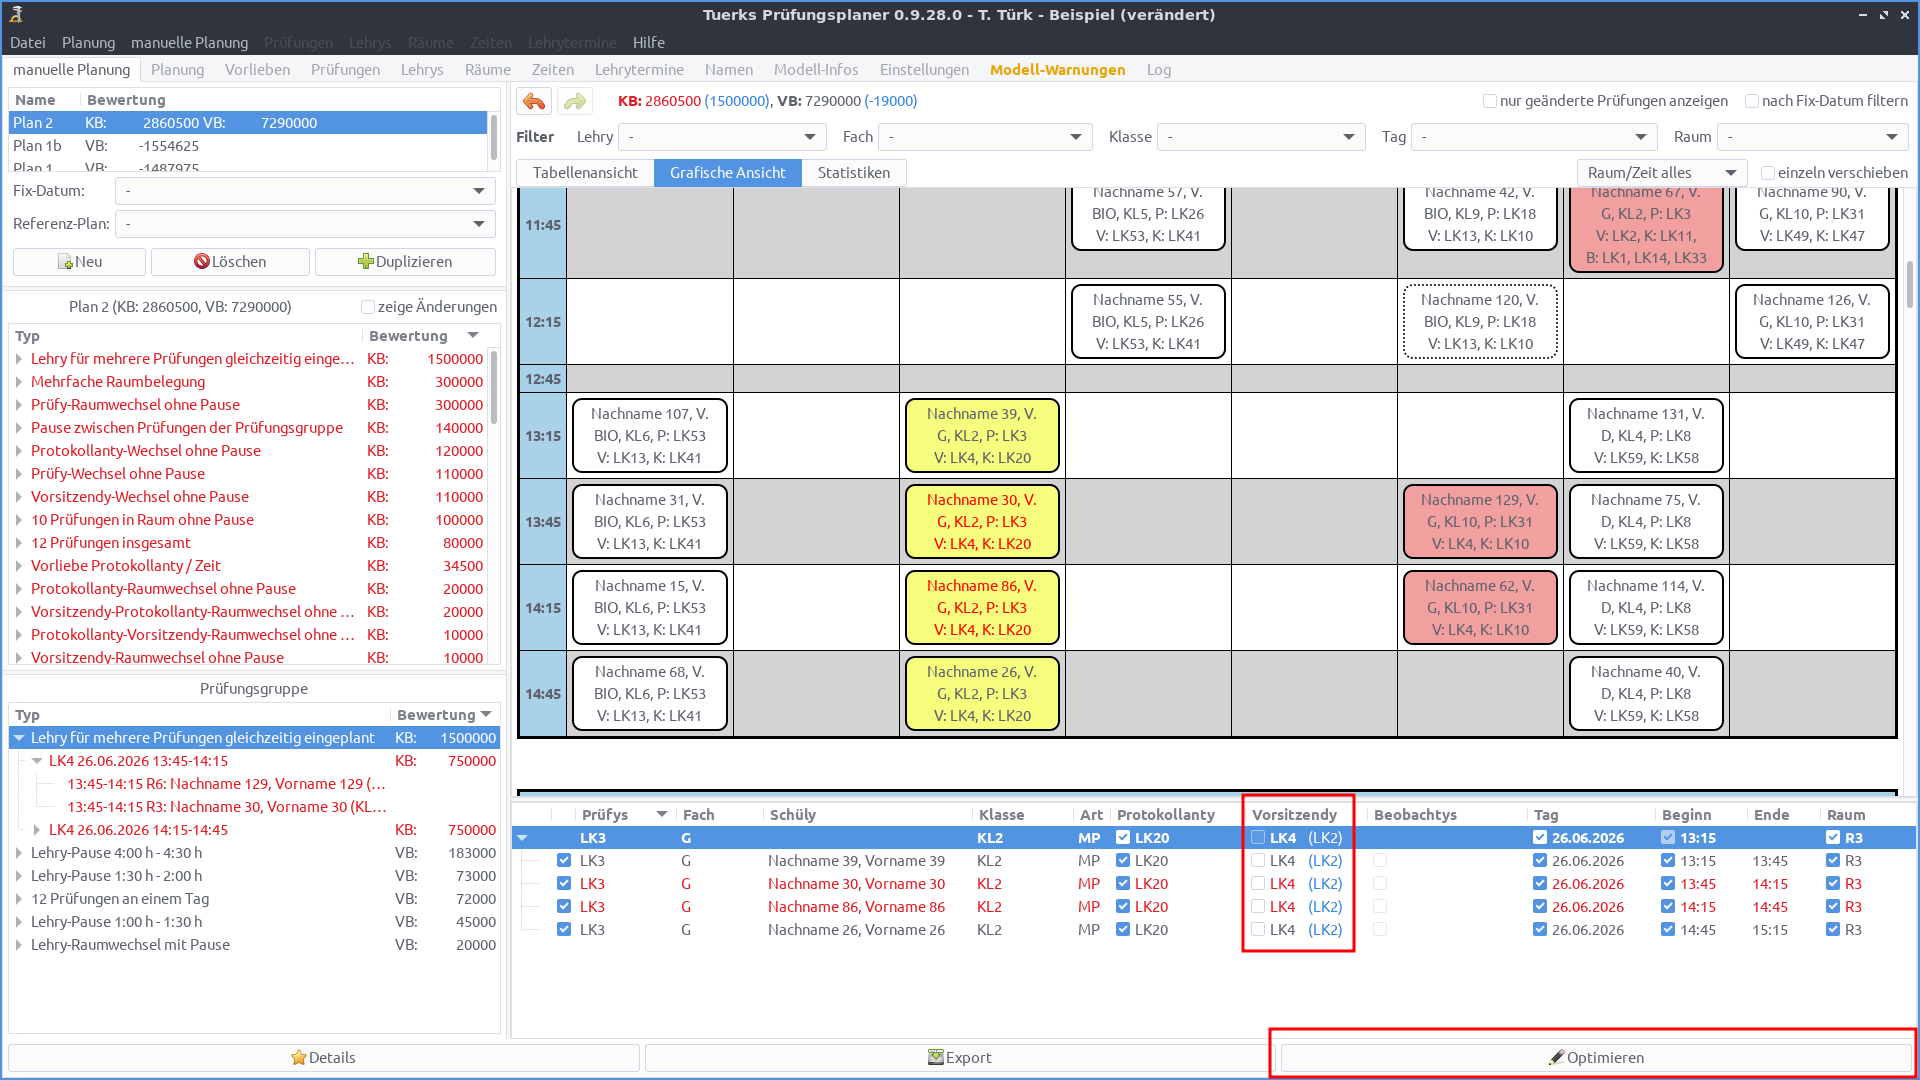Enable 'nur geänderte Prüfungen anzeigen'
This screenshot has height=1080, width=1920.
(1491, 101)
